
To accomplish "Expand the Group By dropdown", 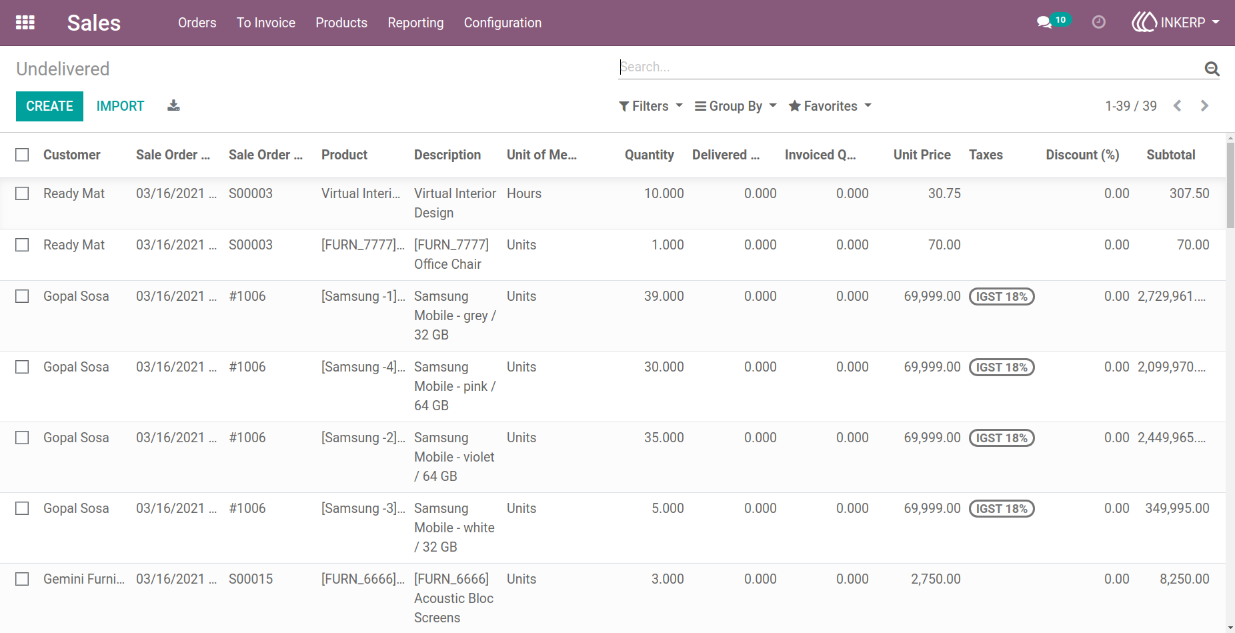I will pyautogui.click(x=736, y=106).
